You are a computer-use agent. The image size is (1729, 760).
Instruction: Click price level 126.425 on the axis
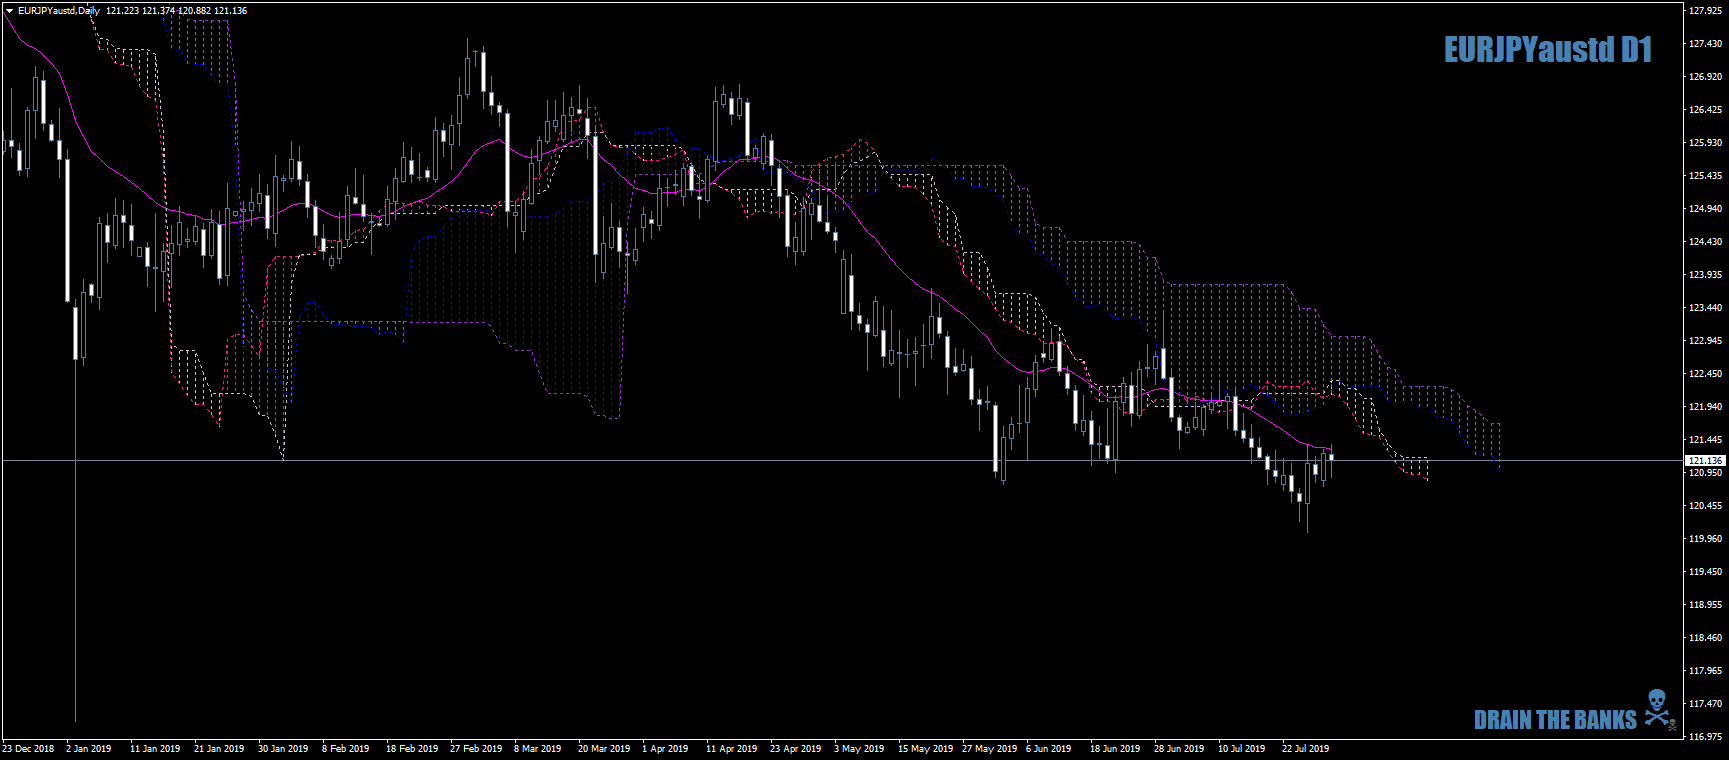pyautogui.click(x=1705, y=110)
